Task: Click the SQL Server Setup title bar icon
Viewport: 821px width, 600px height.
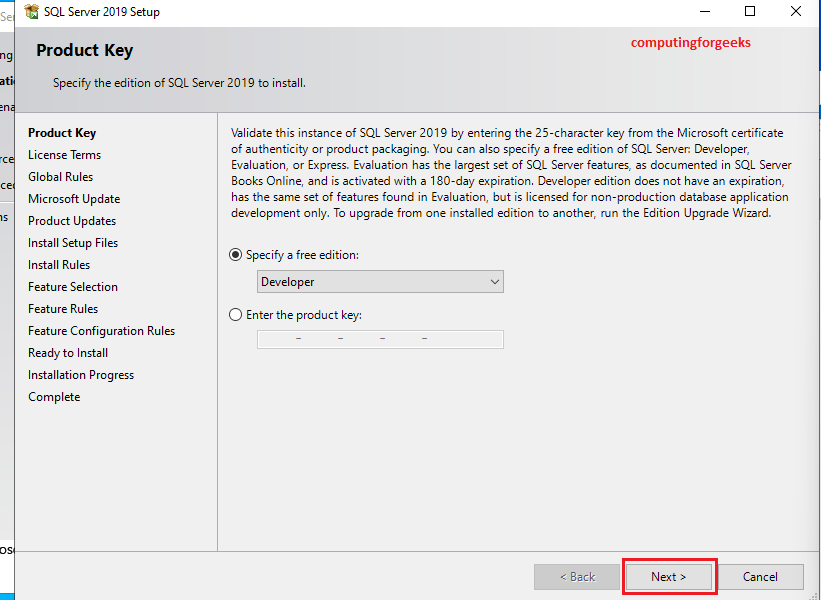Action: 29,11
